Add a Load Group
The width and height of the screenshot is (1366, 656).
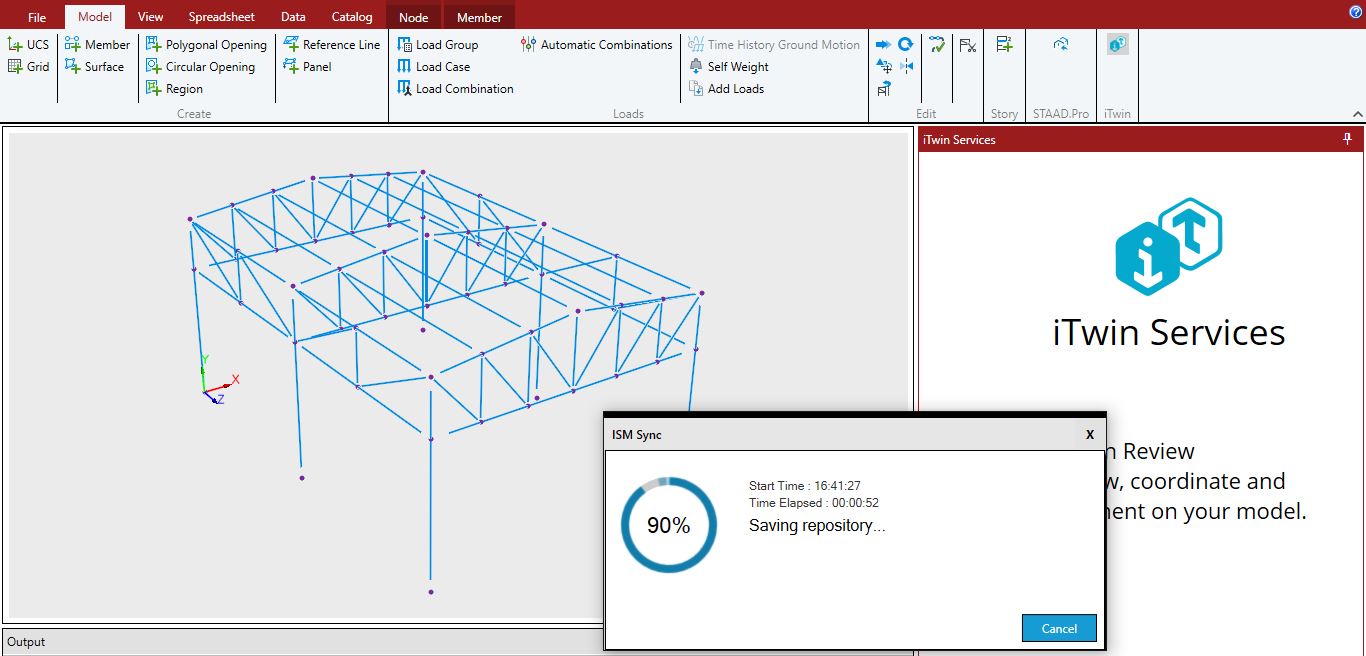[437, 45]
